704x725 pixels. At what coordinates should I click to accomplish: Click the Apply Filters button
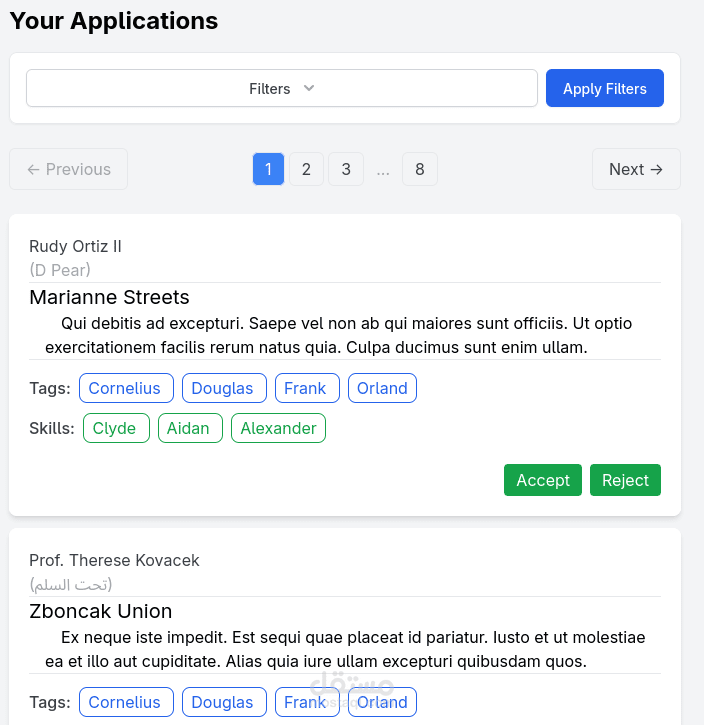604,88
